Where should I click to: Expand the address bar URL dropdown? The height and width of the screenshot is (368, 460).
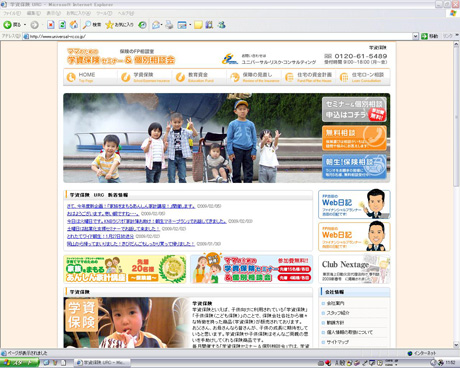coord(415,36)
